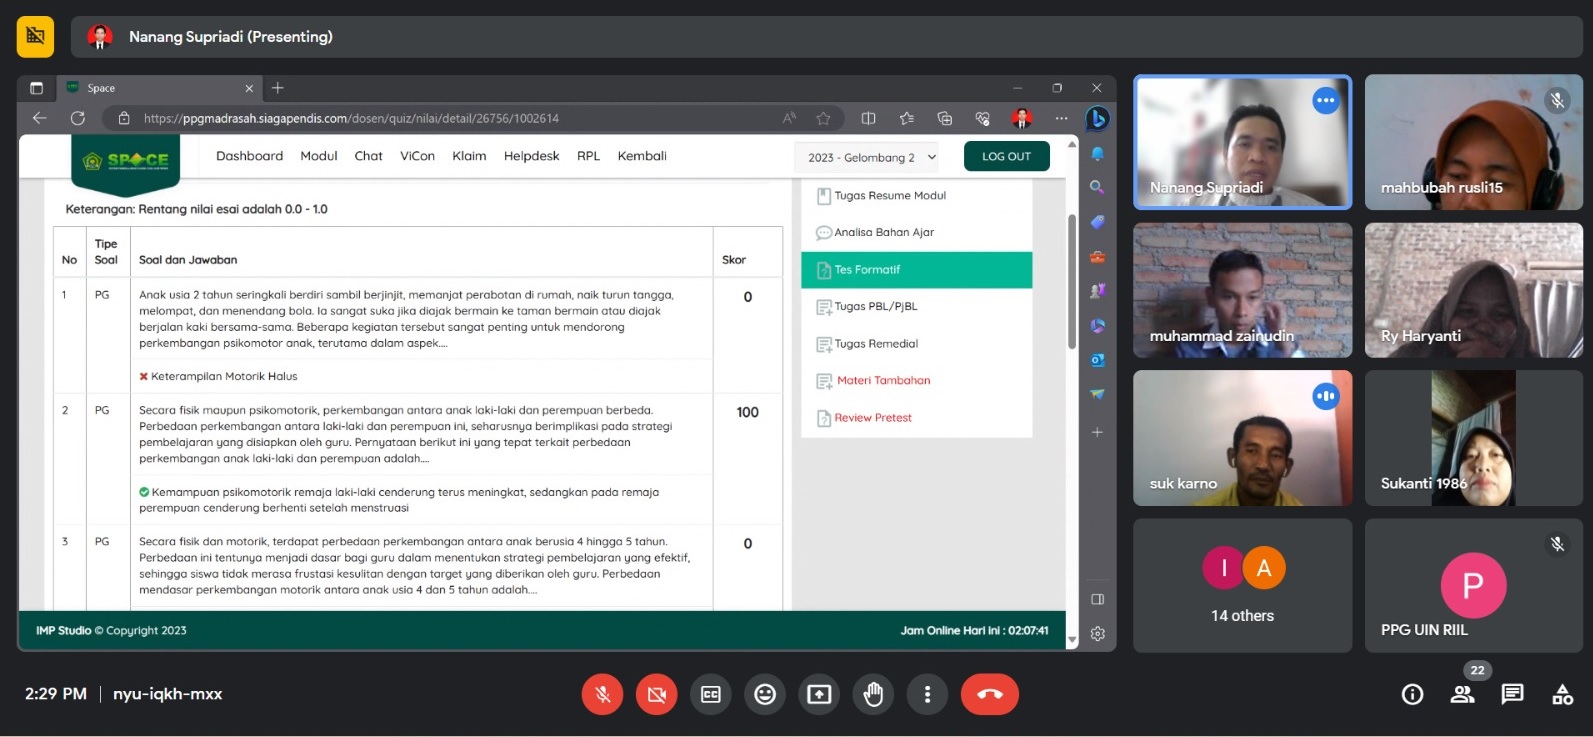Screen dimensions: 1593x737
Task: Click the Klaim navigation link
Action: pyautogui.click(x=469, y=156)
